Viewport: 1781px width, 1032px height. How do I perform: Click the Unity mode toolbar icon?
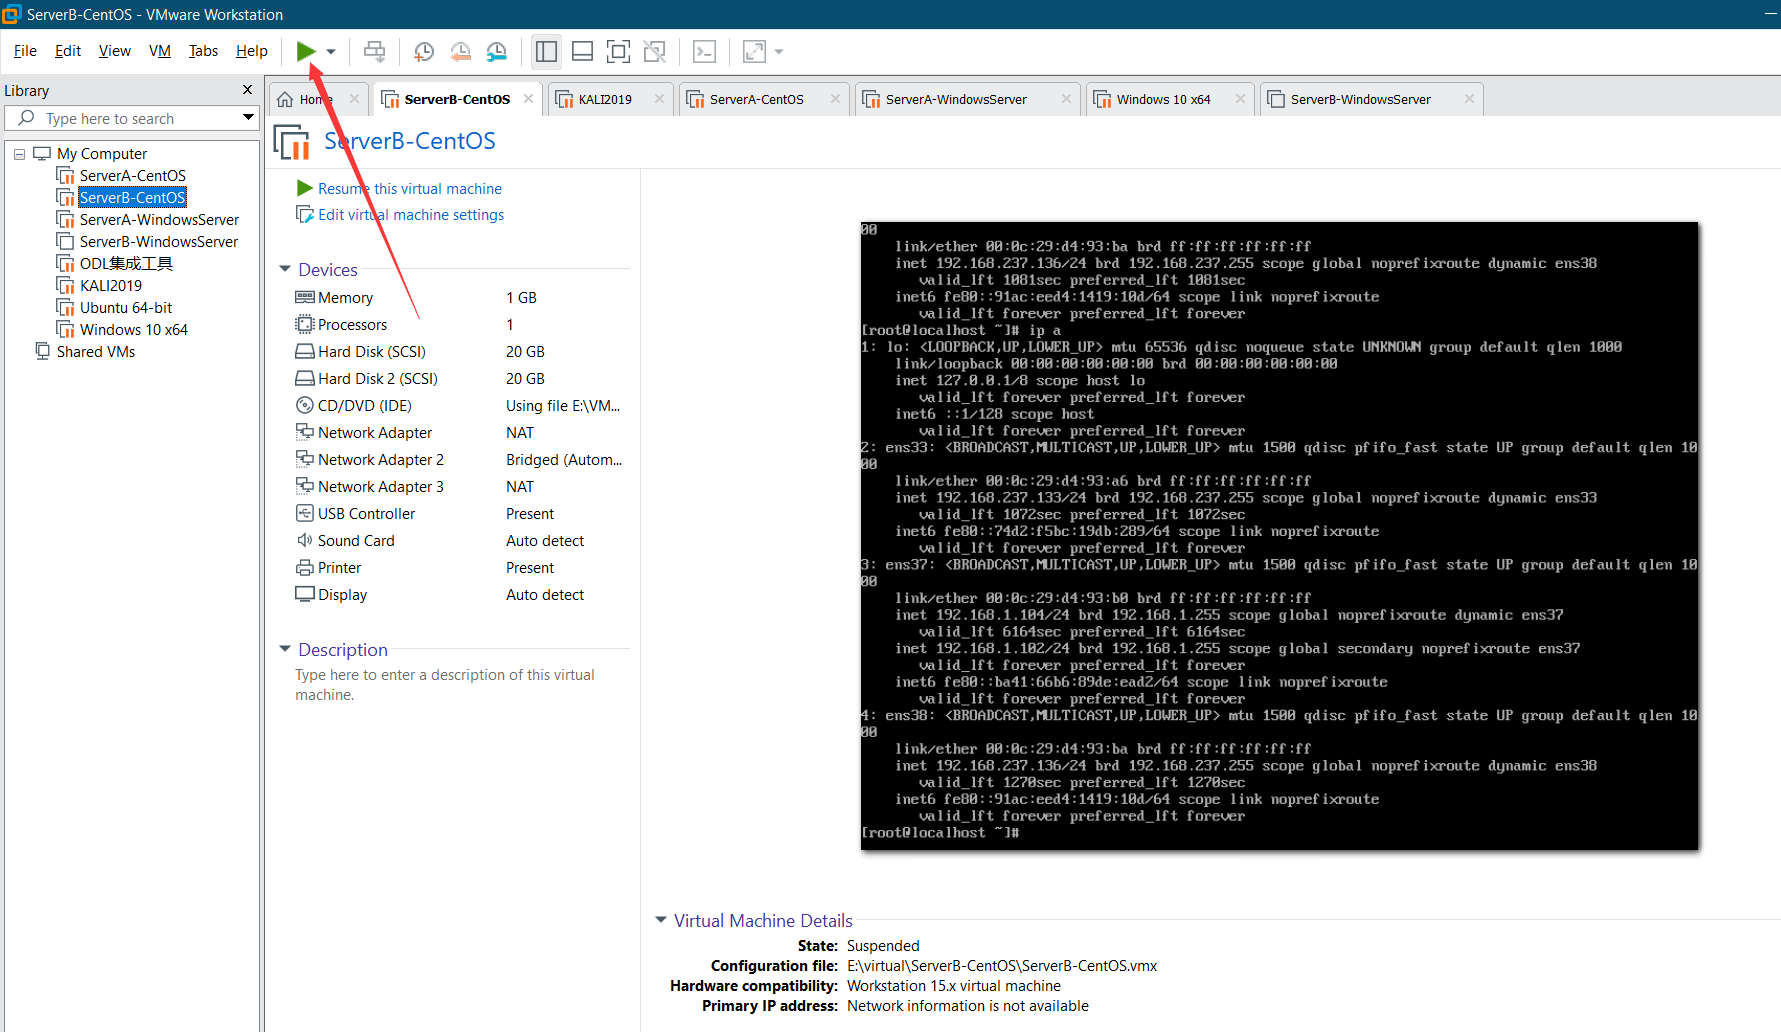click(x=655, y=51)
